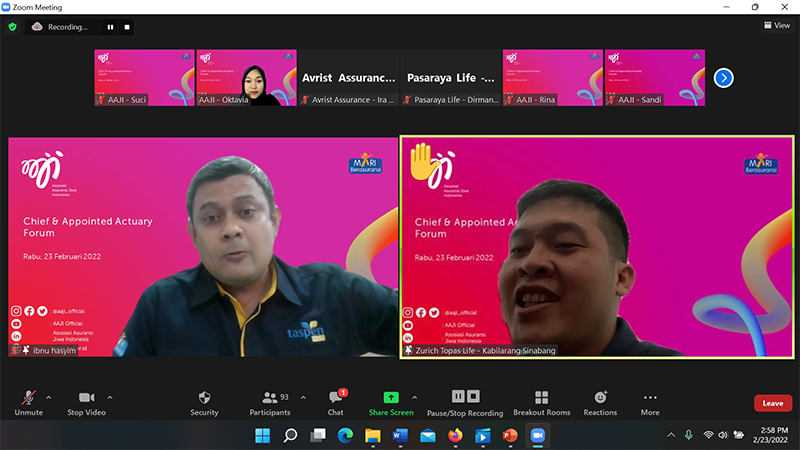Open the Chat panel
This screenshot has width=800, height=450.
tap(336, 403)
